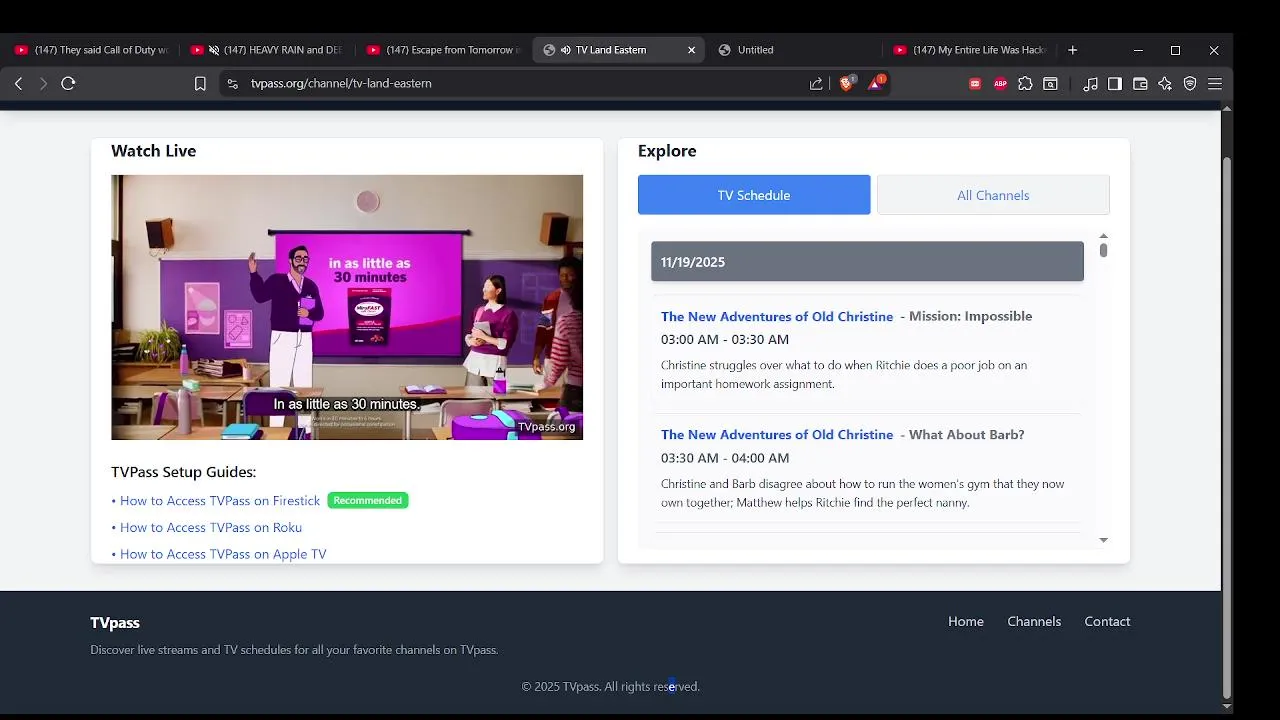Select the Untitled tab
The height and width of the screenshot is (720, 1280).
(795, 50)
